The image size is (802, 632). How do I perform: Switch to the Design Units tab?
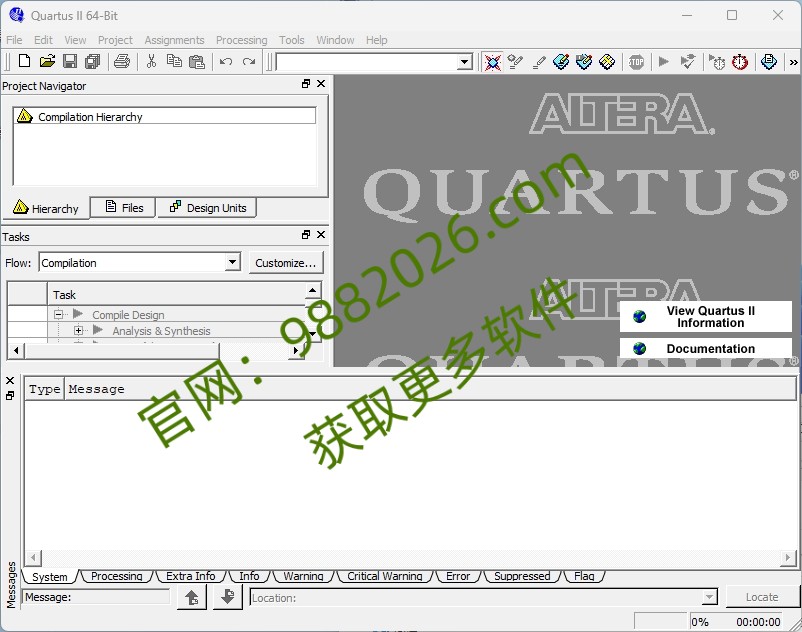208,208
